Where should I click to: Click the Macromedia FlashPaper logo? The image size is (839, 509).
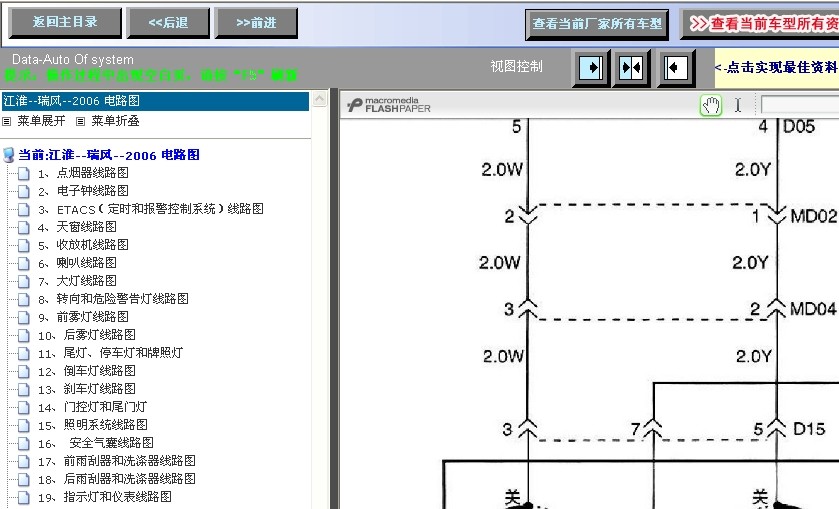(389, 104)
